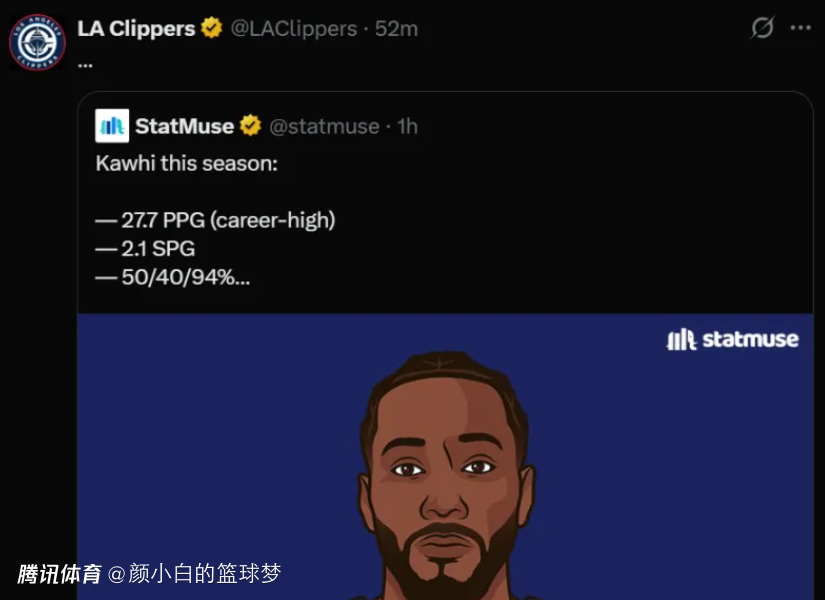The width and height of the screenshot is (825, 600).
Task: Click the StatMuse avatar logo
Action: [112, 126]
